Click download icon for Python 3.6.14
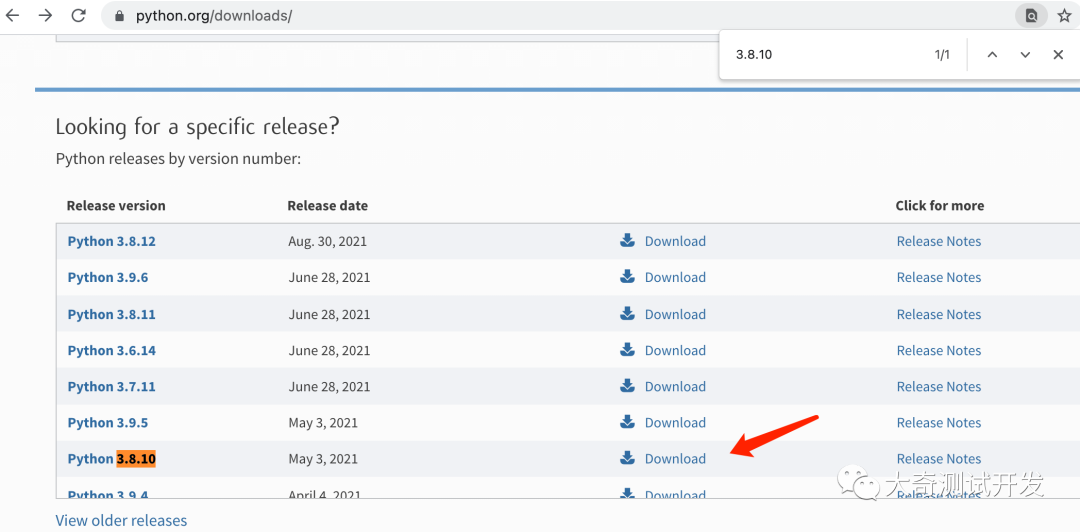This screenshot has width=1080, height=532. tap(627, 350)
